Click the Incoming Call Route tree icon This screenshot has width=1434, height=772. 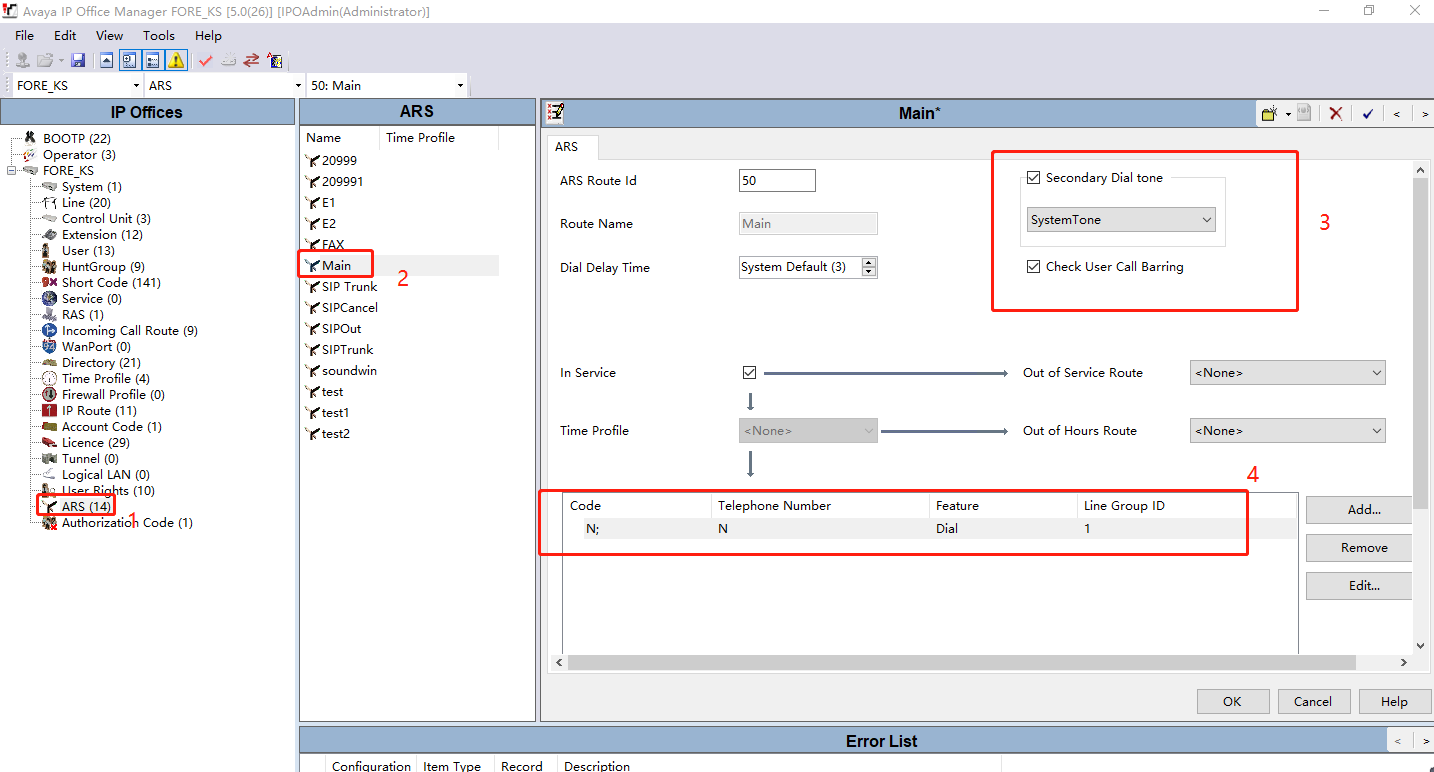50,331
